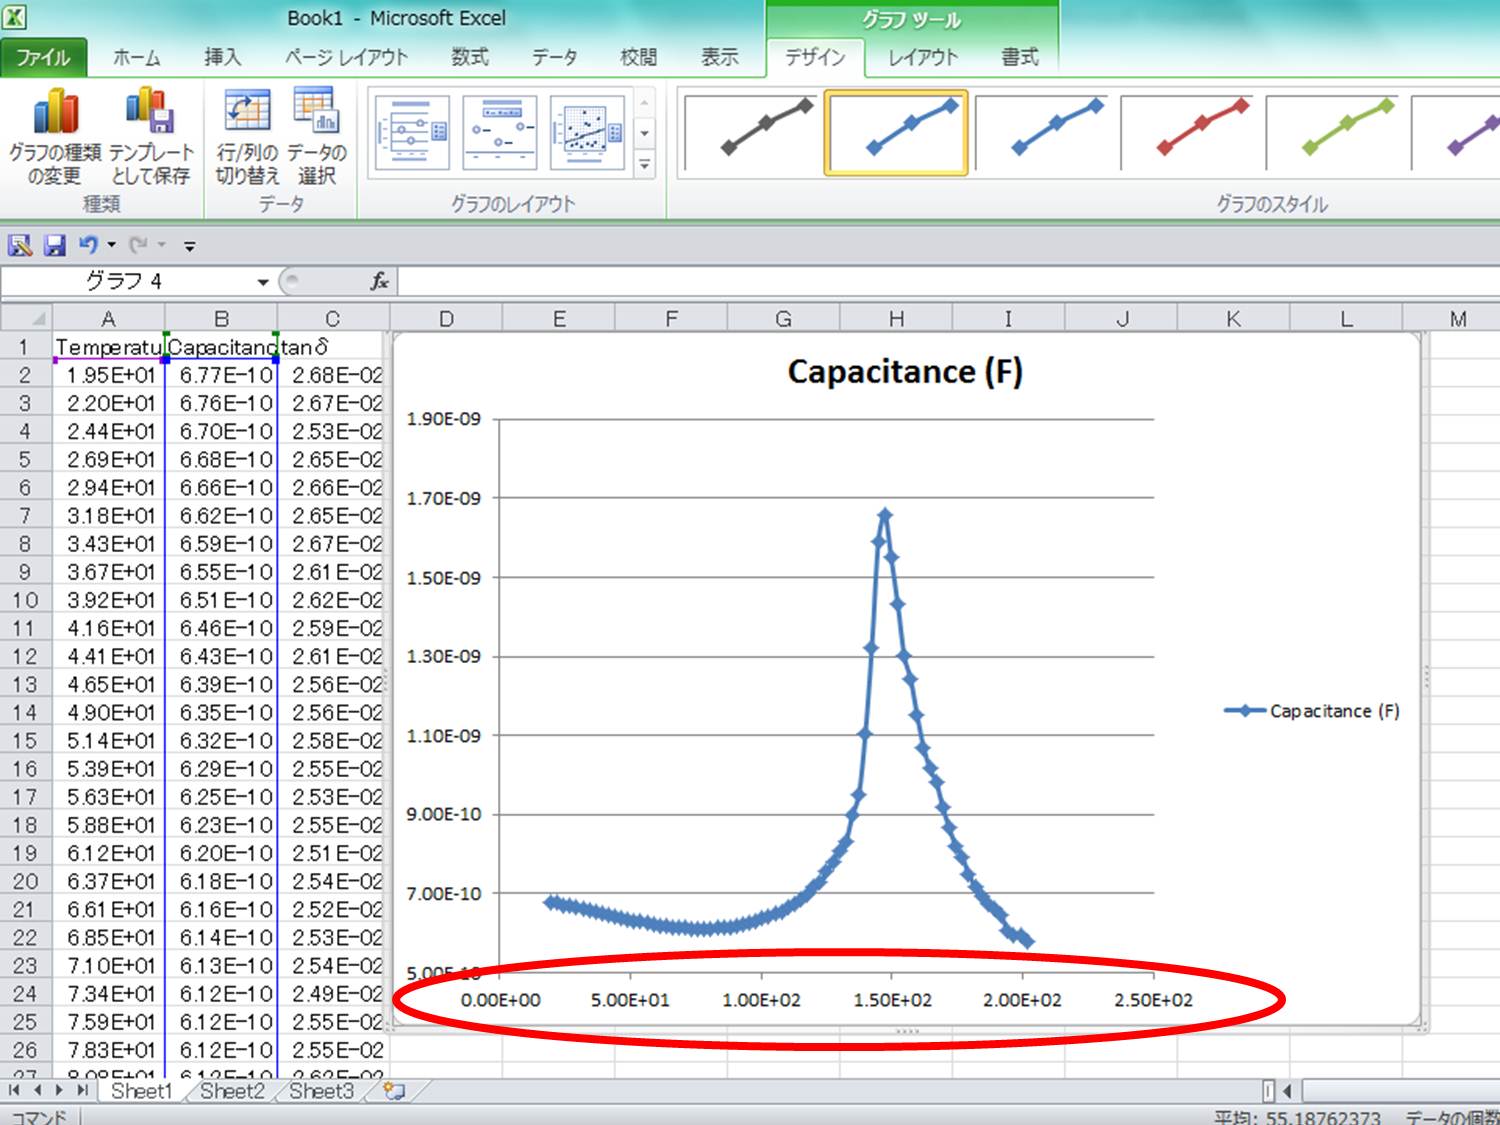Screen dimensions: 1500x1125
Task: Click the Save icon in quick toolbar
Action: click(x=54, y=245)
